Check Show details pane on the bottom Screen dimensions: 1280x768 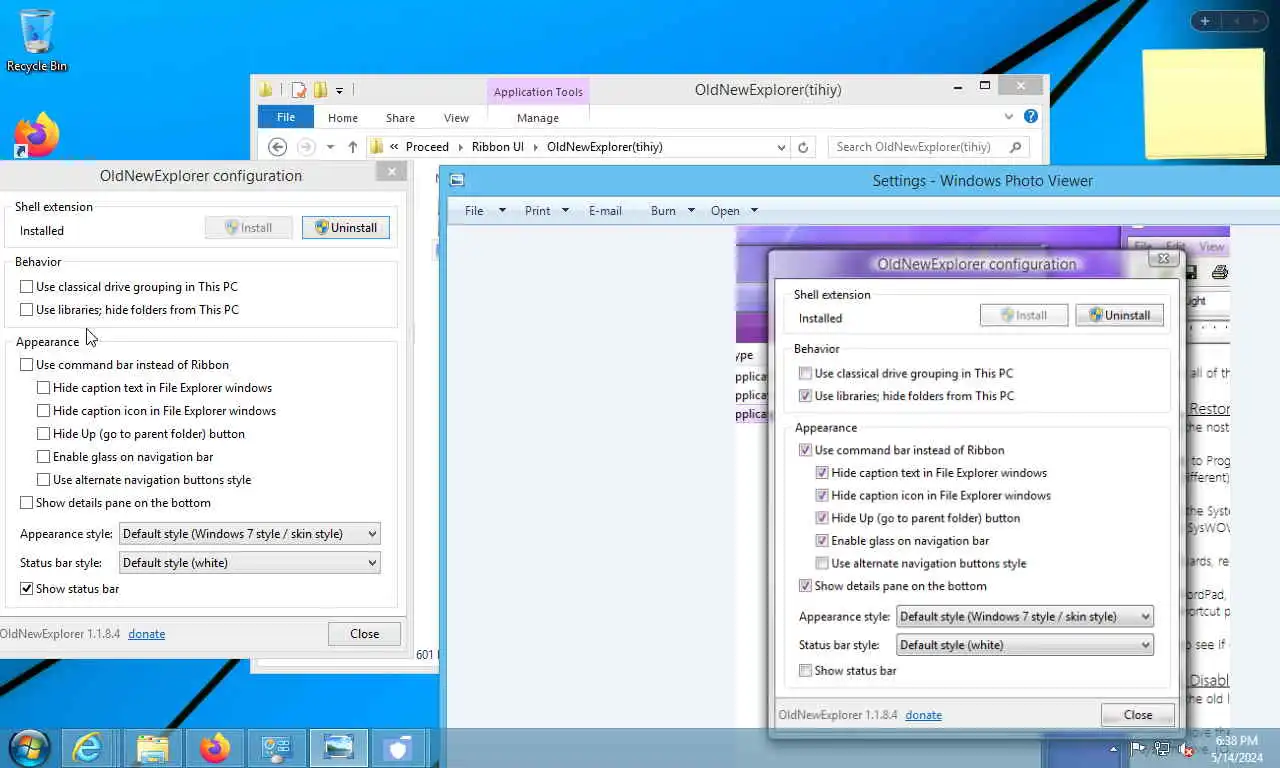pos(27,503)
